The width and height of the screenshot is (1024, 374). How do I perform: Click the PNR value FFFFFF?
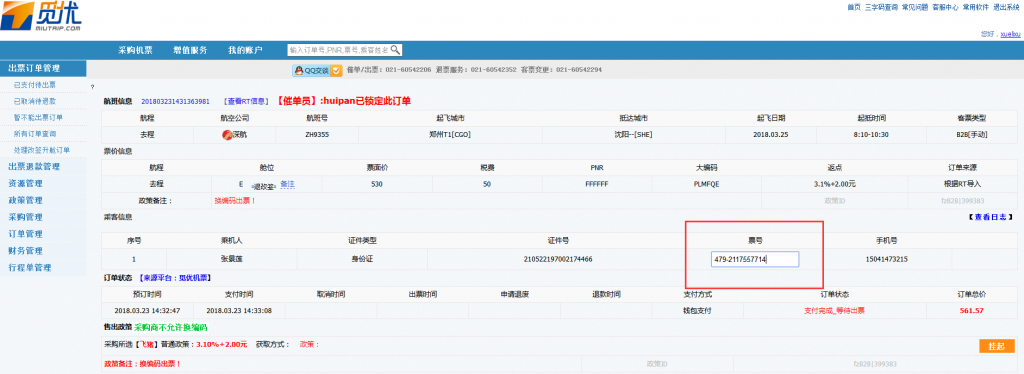pyautogui.click(x=597, y=184)
